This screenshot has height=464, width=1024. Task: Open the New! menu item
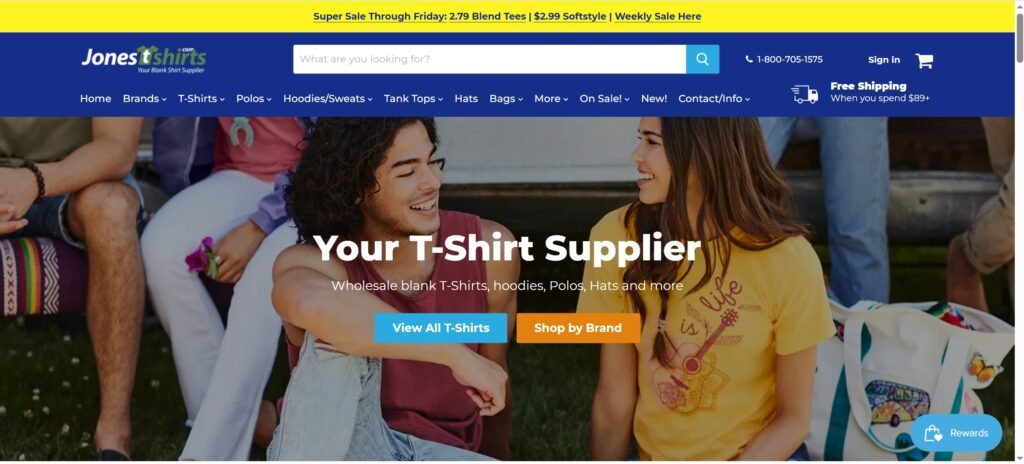click(654, 99)
